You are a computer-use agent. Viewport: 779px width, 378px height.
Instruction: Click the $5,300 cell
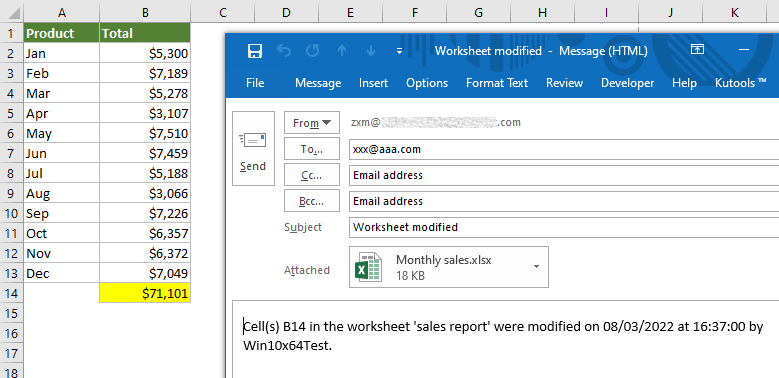click(145, 53)
